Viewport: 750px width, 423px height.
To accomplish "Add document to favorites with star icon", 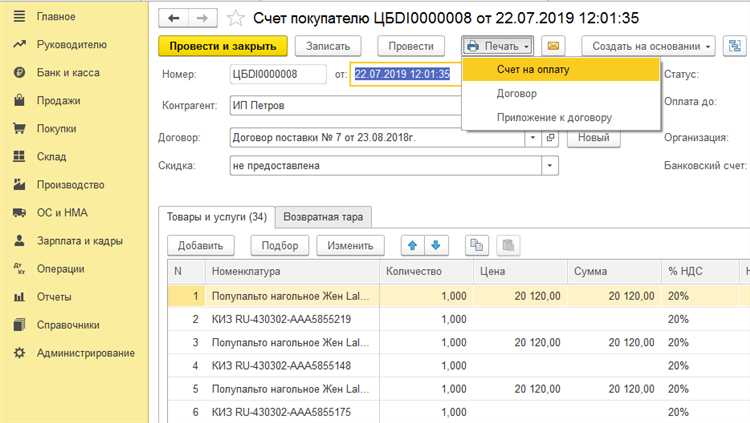I will point(235,18).
